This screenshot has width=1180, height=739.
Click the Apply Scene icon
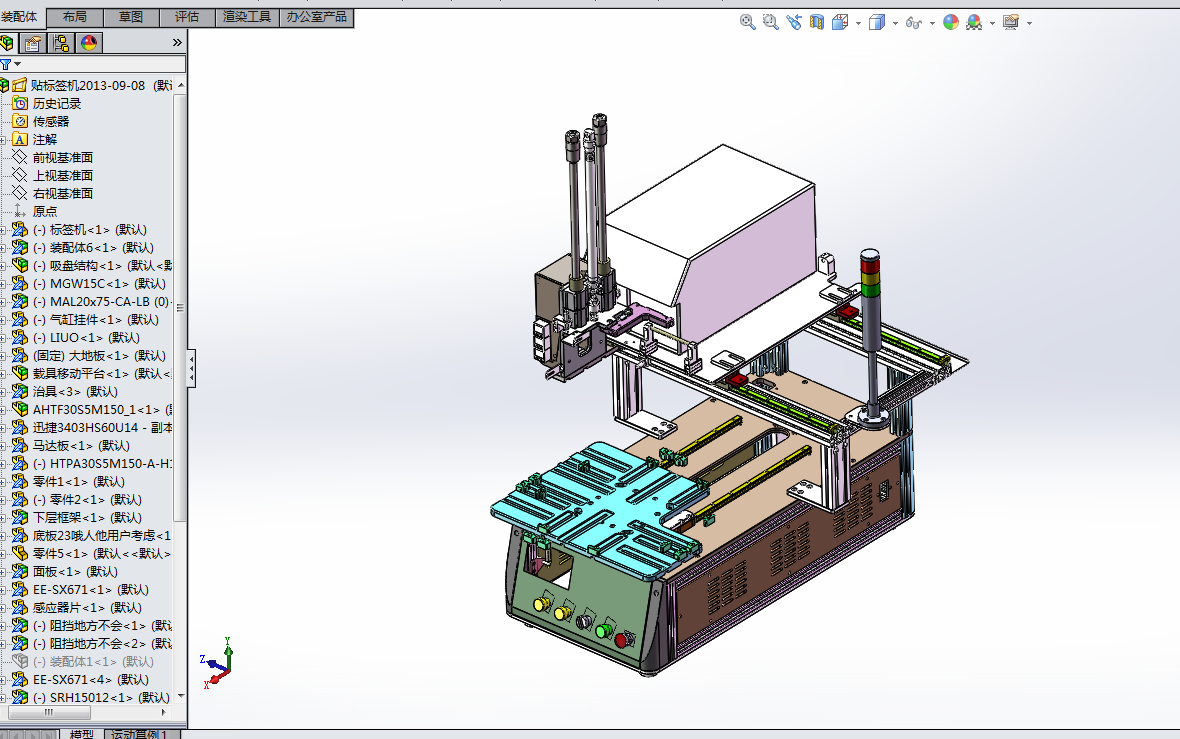pos(974,22)
